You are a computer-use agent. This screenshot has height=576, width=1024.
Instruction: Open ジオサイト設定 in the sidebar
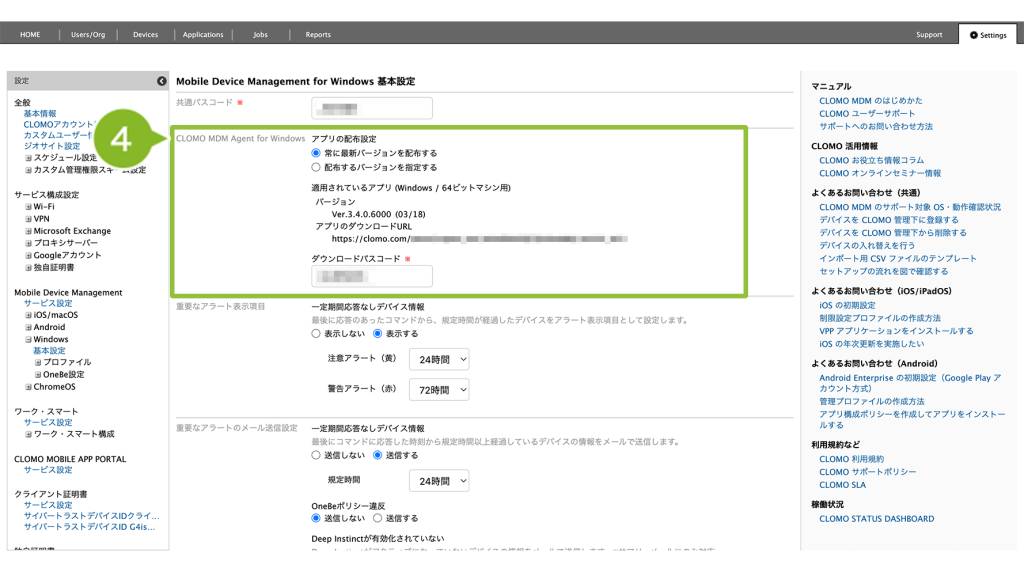click(52, 146)
